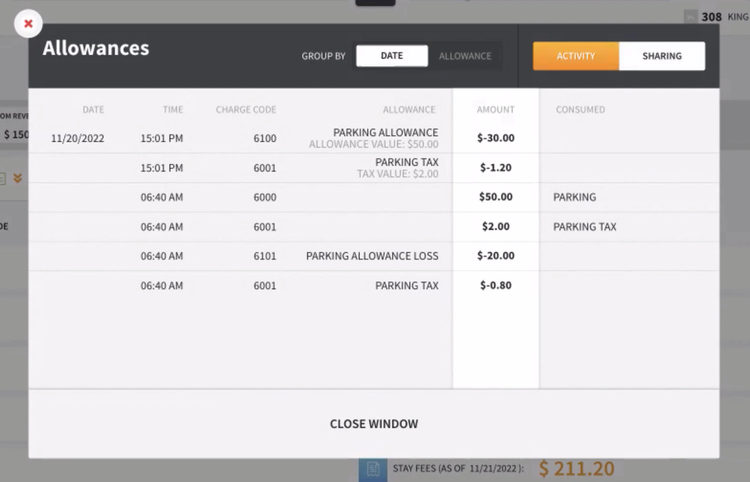Screen dimensions: 750x482
Task: Click the Amount column header
Action: [x=496, y=110]
